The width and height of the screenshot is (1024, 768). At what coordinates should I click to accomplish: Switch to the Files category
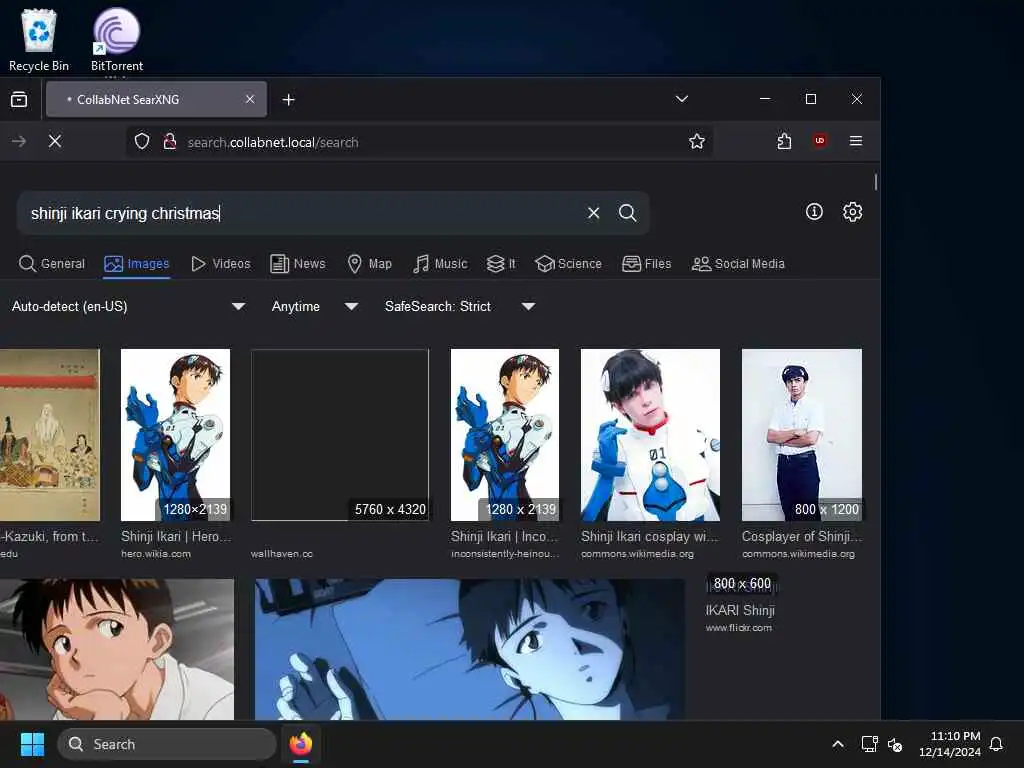coord(647,264)
